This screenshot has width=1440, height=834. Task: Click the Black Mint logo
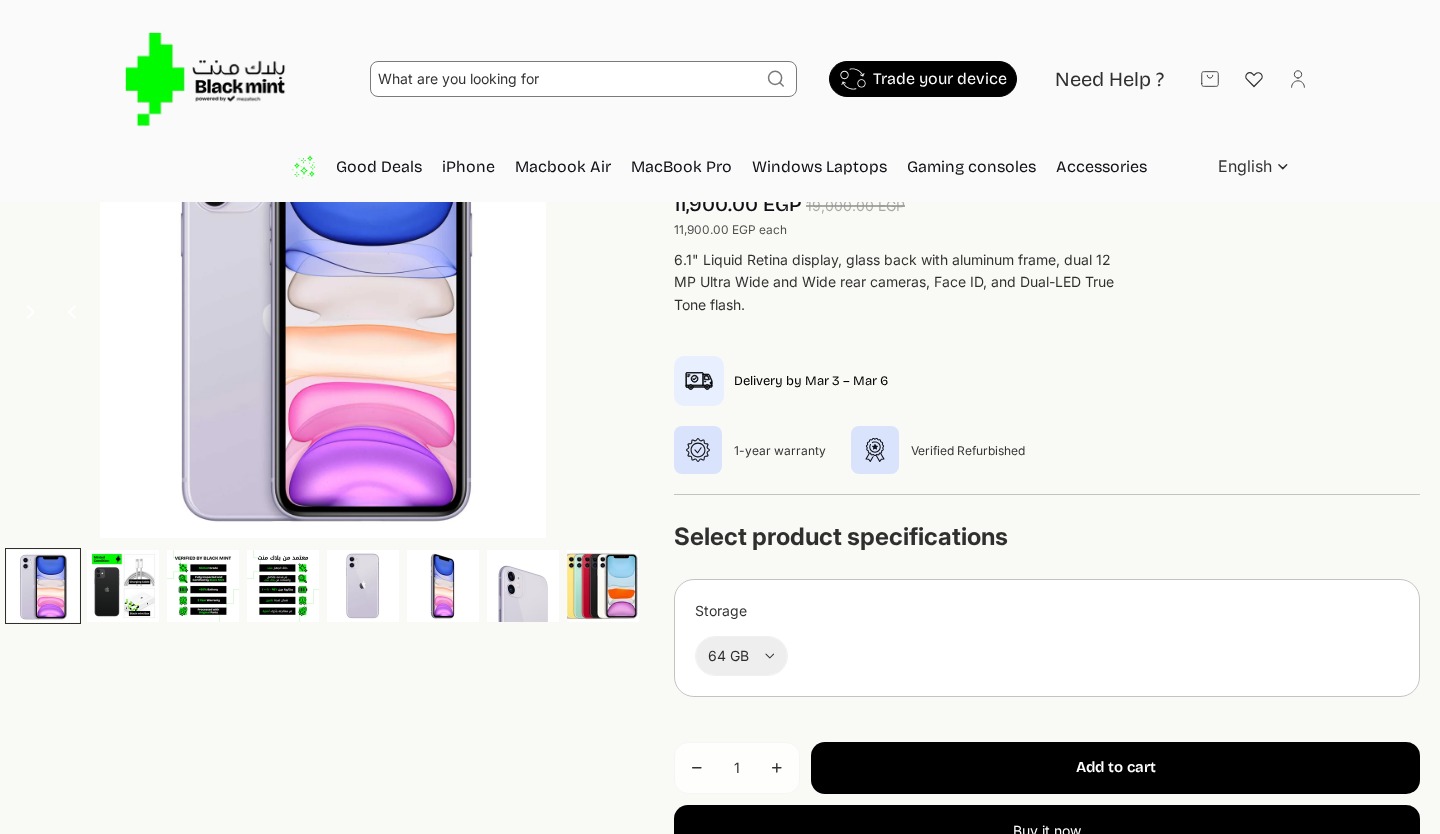click(205, 79)
